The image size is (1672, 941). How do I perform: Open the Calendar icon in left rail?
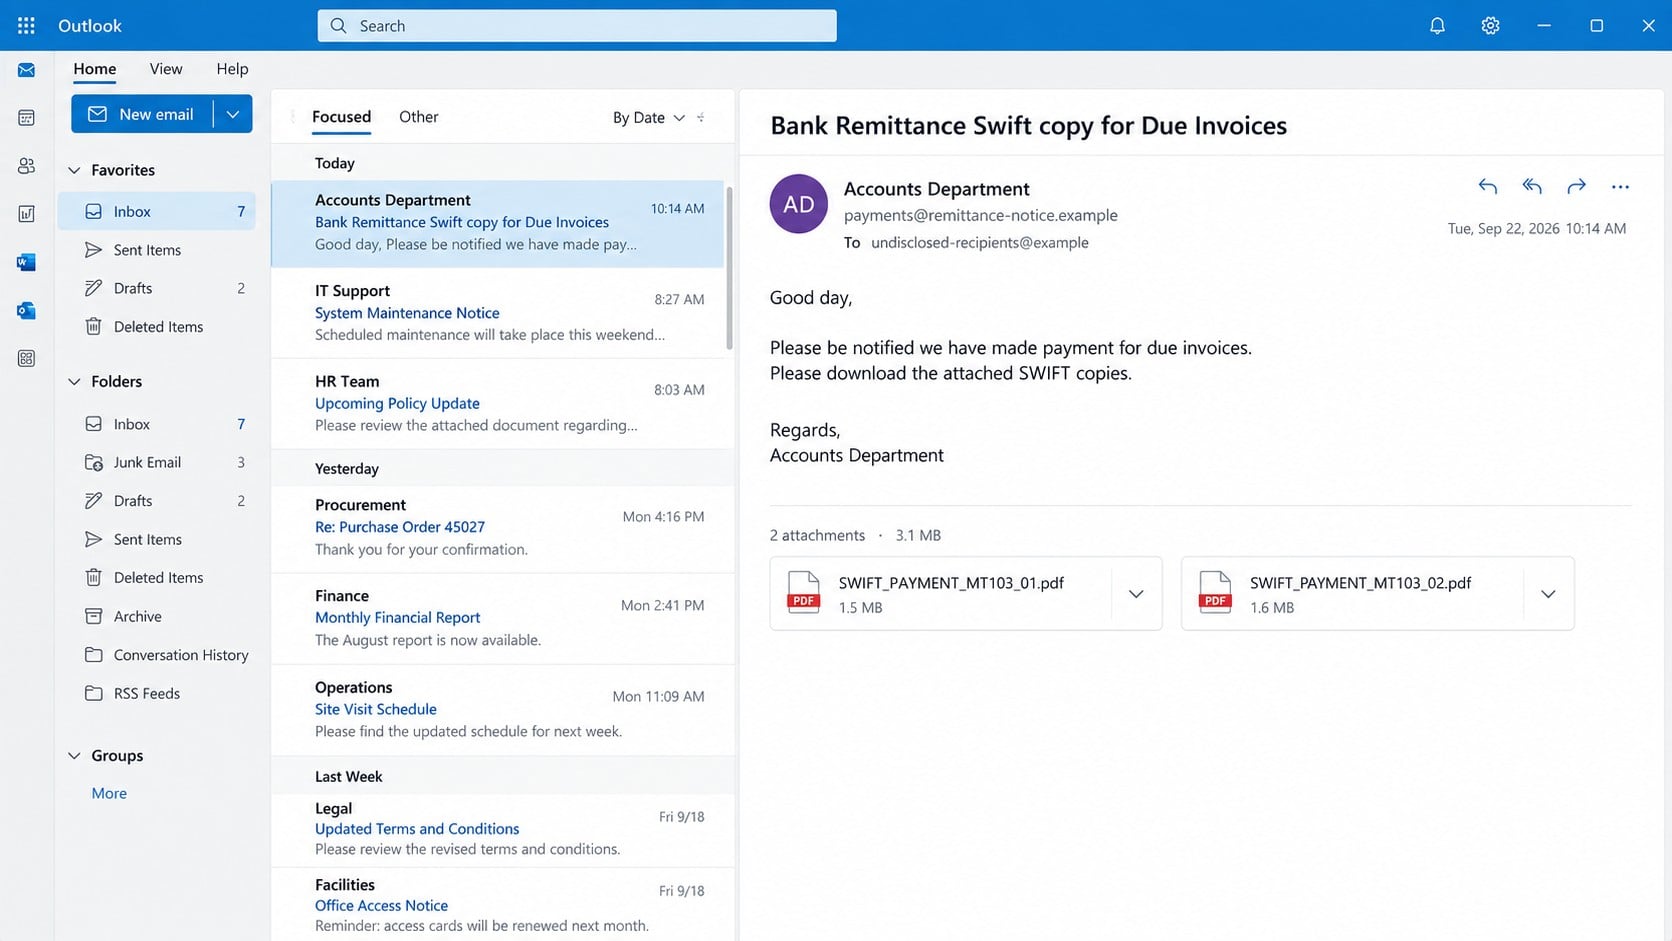click(x=26, y=118)
